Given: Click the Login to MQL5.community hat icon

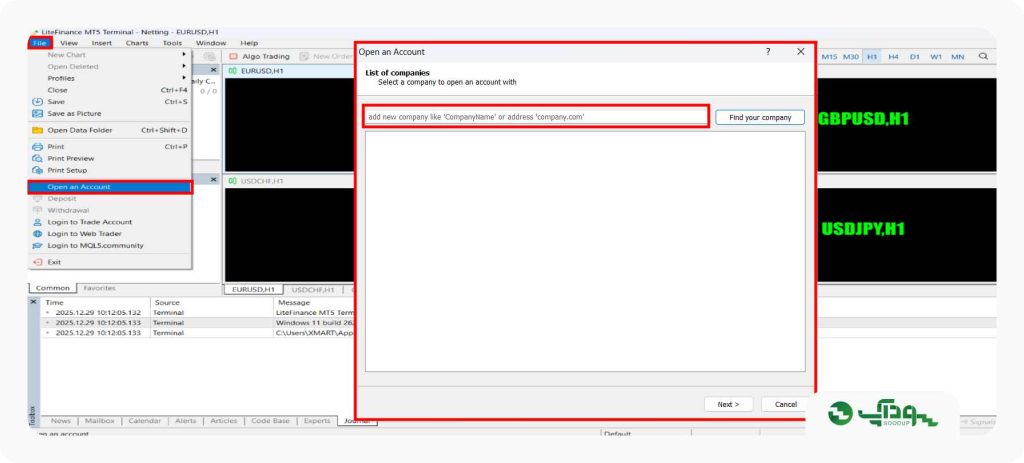Looking at the screenshot, I should [37, 246].
